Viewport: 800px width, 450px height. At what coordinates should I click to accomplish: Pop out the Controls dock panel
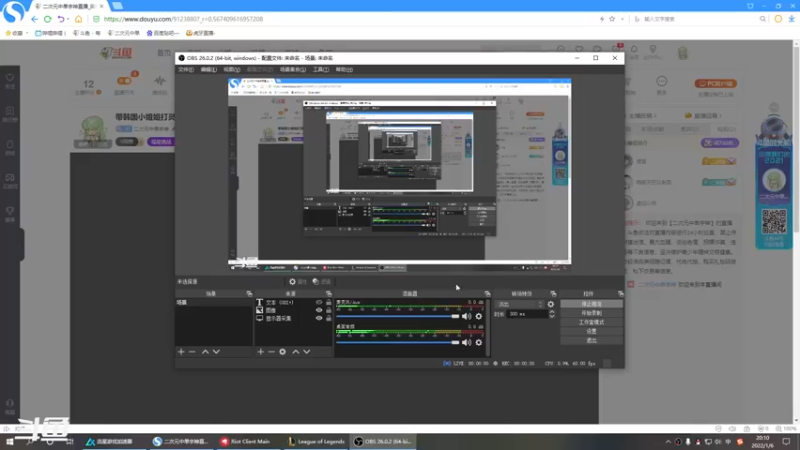[620, 294]
